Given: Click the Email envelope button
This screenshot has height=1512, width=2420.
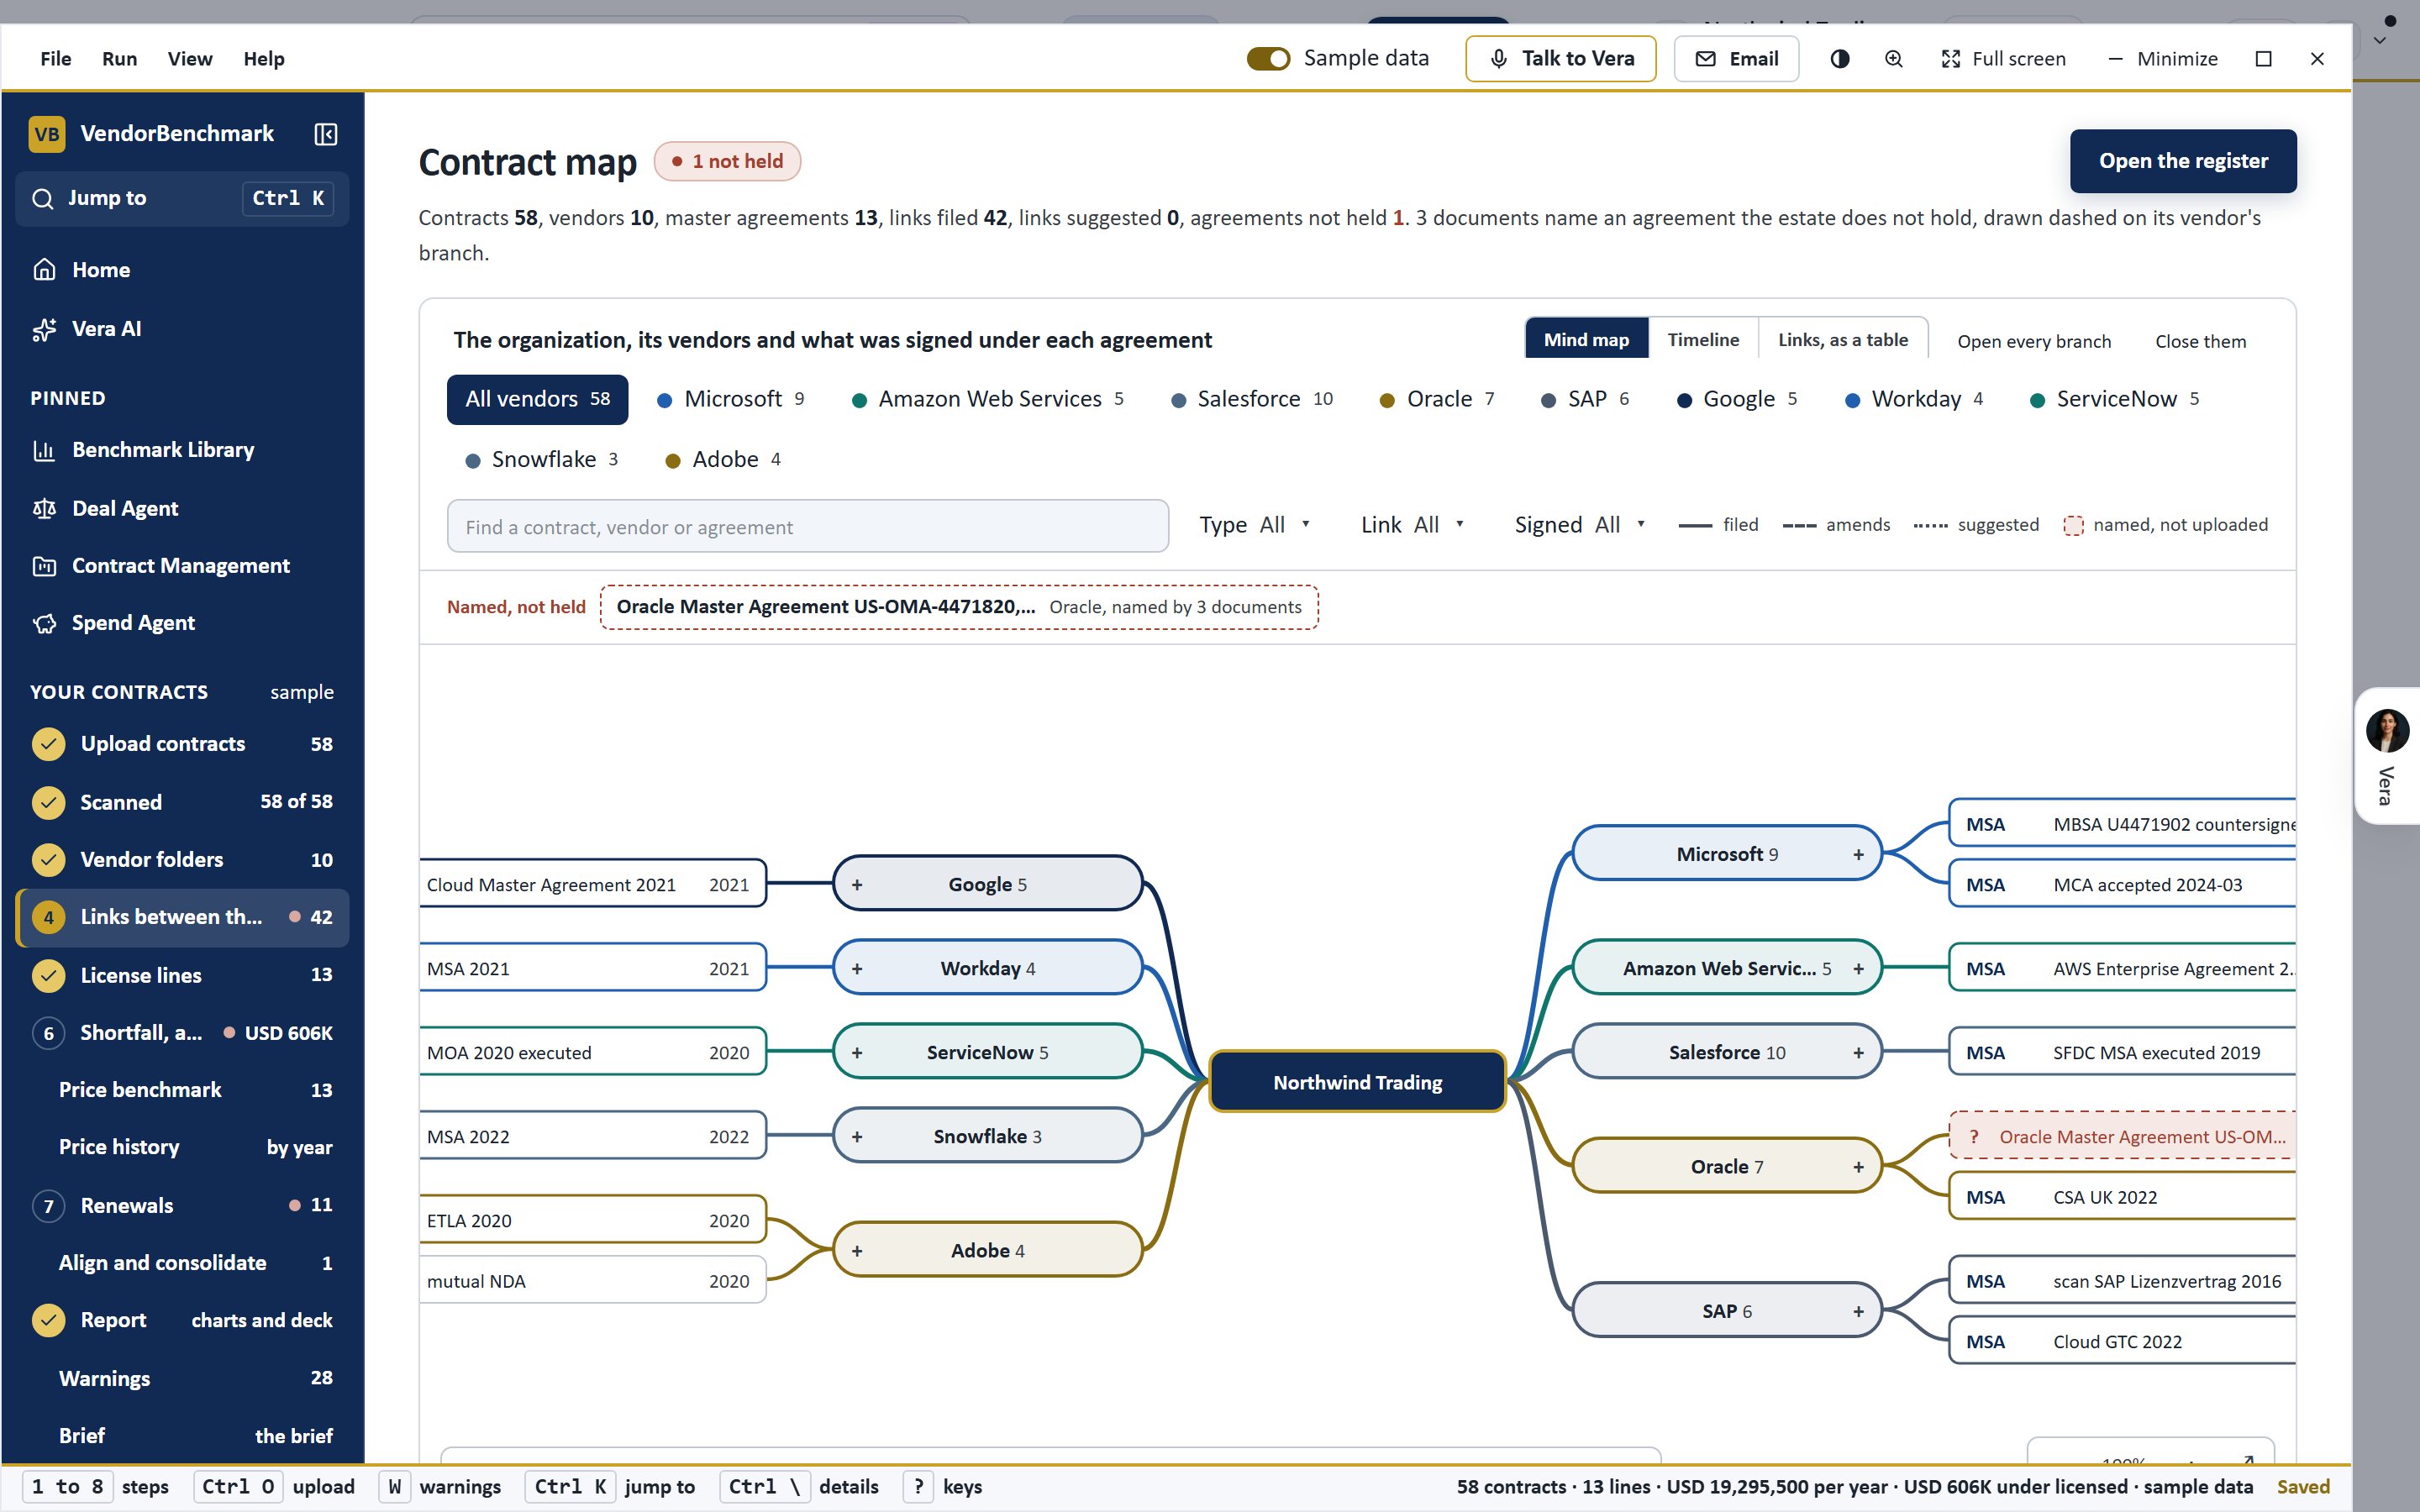Looking at the screenshot, I should (1736, 59).
